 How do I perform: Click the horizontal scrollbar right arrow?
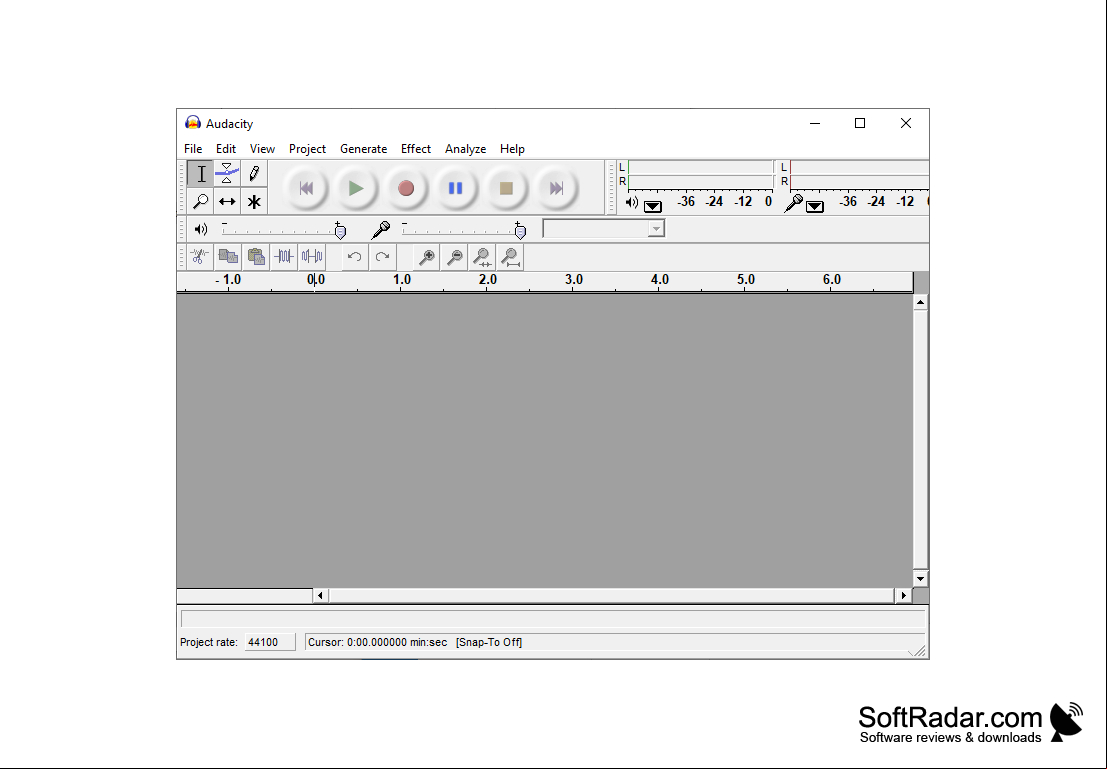coord(904,596)
